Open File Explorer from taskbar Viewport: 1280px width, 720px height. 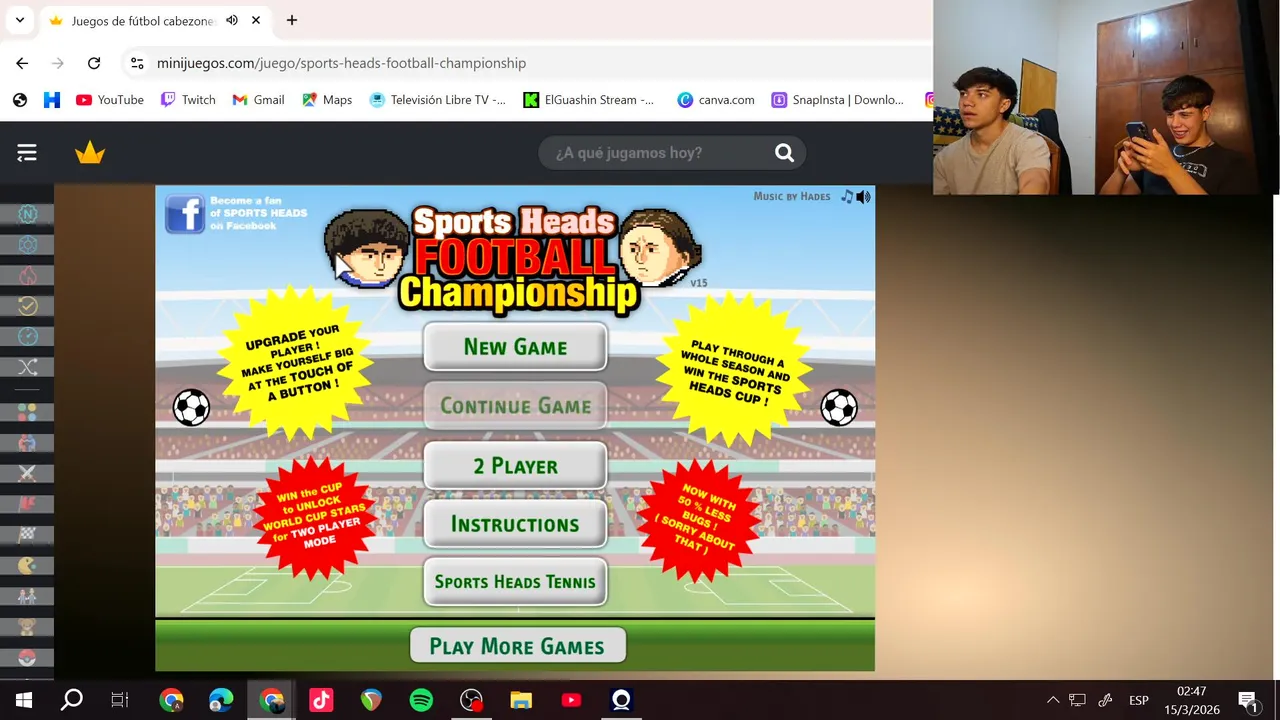tap(521, 700)
